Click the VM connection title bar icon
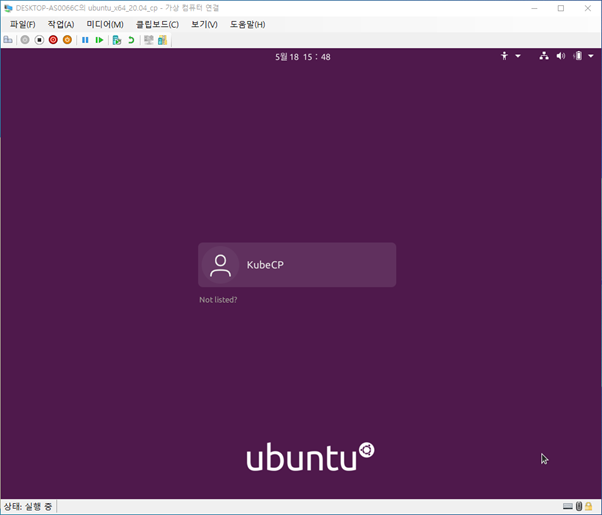The width and height of the screenshot is (602, 515). click(8, 8)
